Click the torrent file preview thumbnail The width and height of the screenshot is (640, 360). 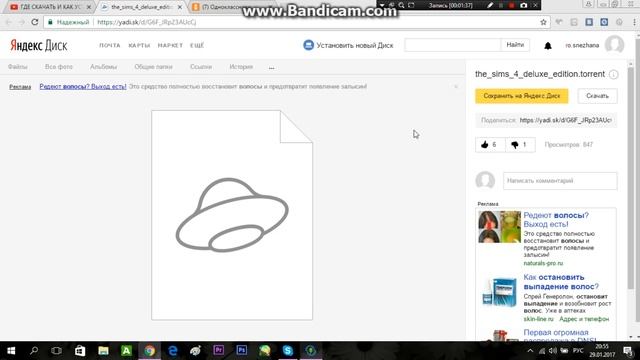(232, 215)
